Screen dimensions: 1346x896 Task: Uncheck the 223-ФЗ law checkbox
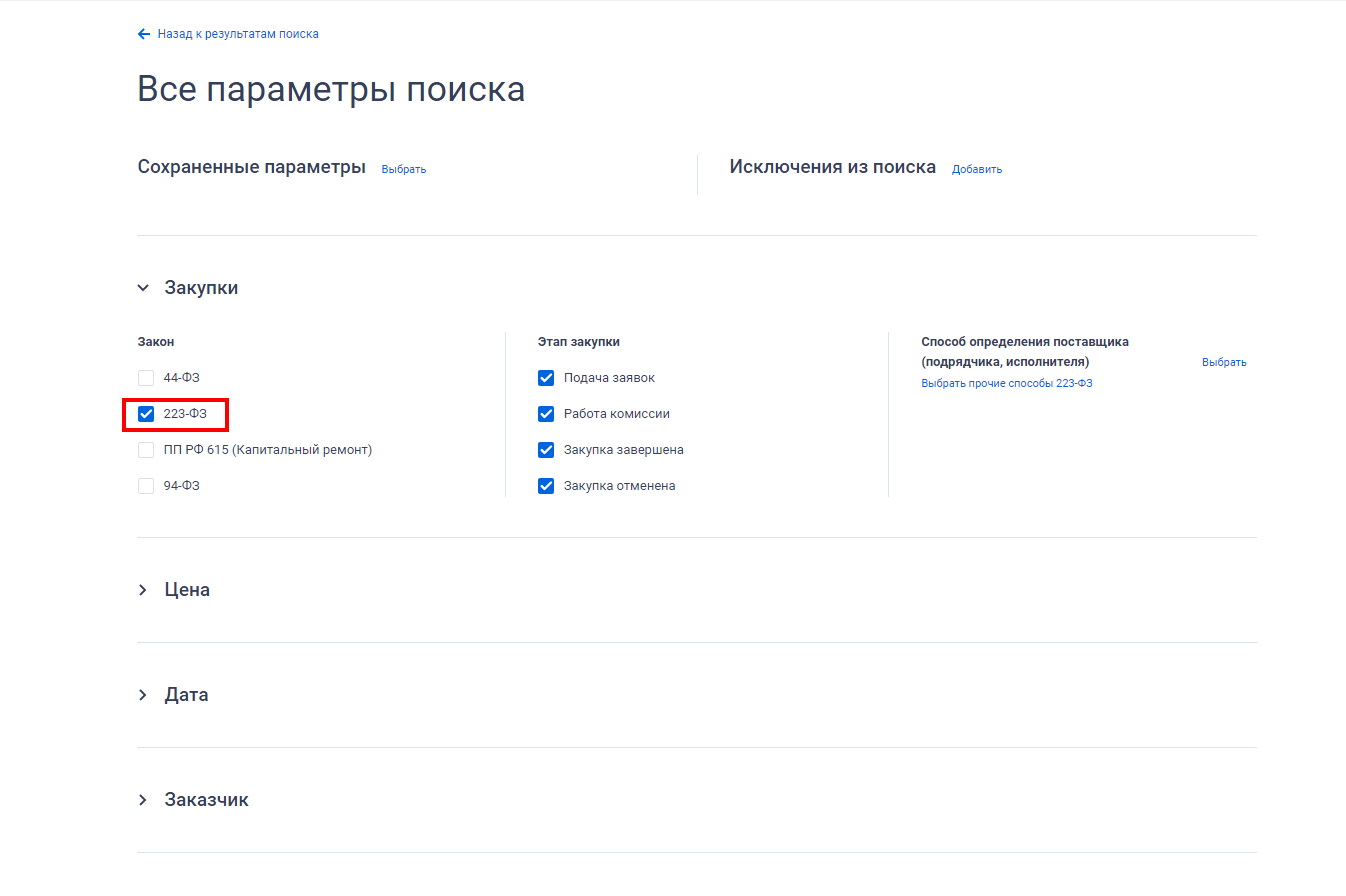point(146,414)
